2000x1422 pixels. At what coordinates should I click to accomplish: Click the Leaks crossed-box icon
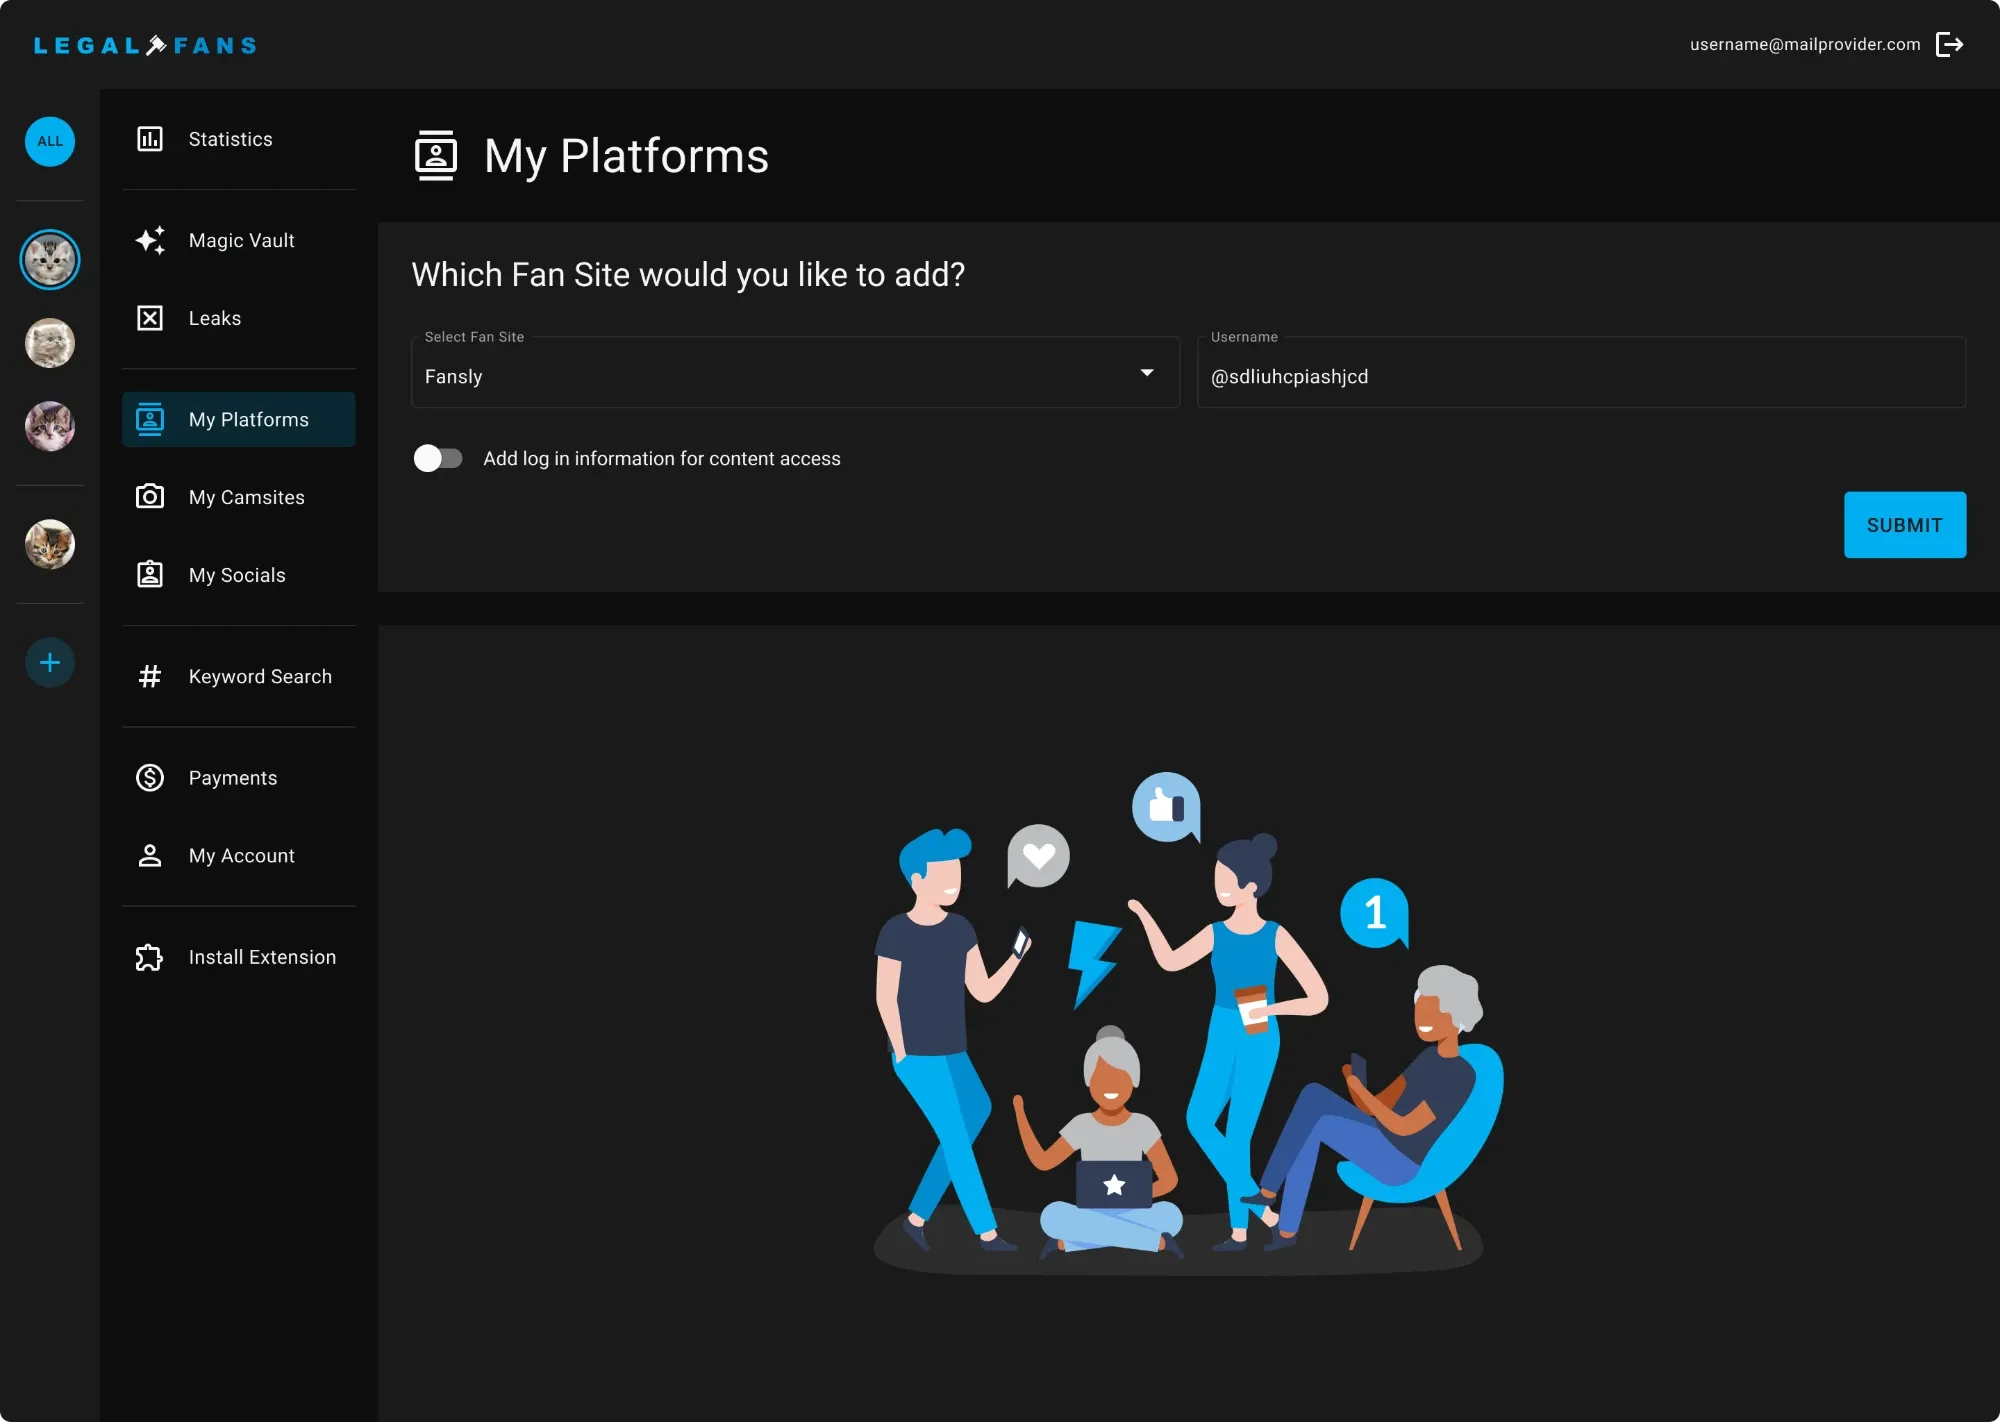click(150, 318)
